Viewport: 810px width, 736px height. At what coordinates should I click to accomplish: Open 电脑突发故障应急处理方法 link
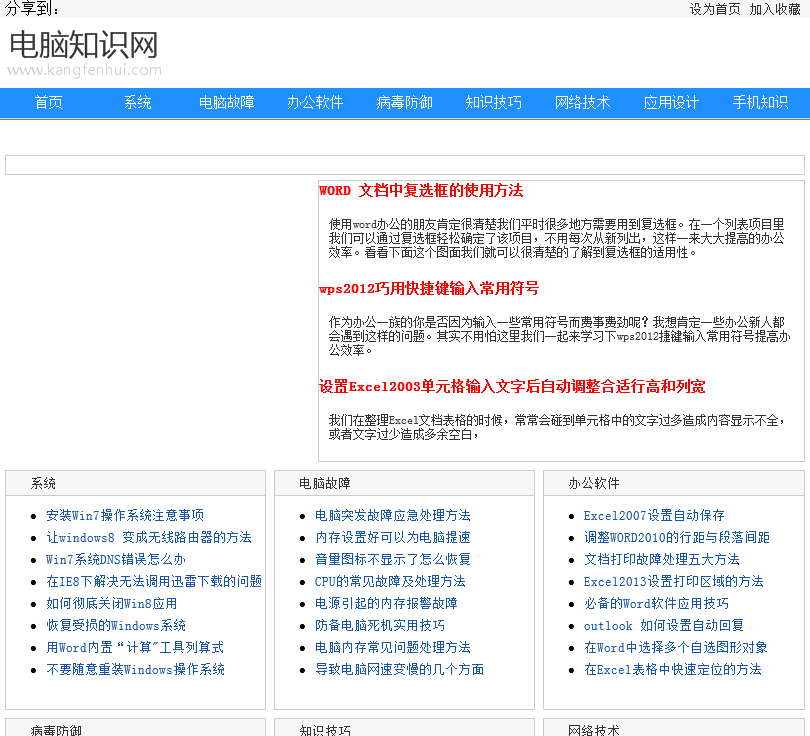393,515
